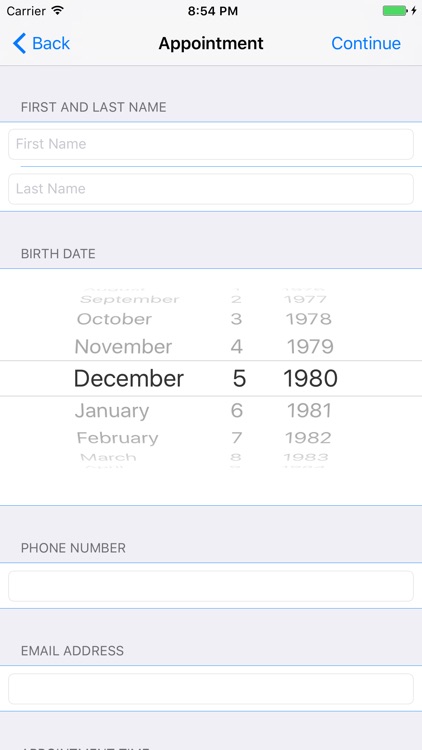Image resolution: width=422 pixels, height=750 pixels.
Task: Focus the First Name field
Action: tap(211, 144)
